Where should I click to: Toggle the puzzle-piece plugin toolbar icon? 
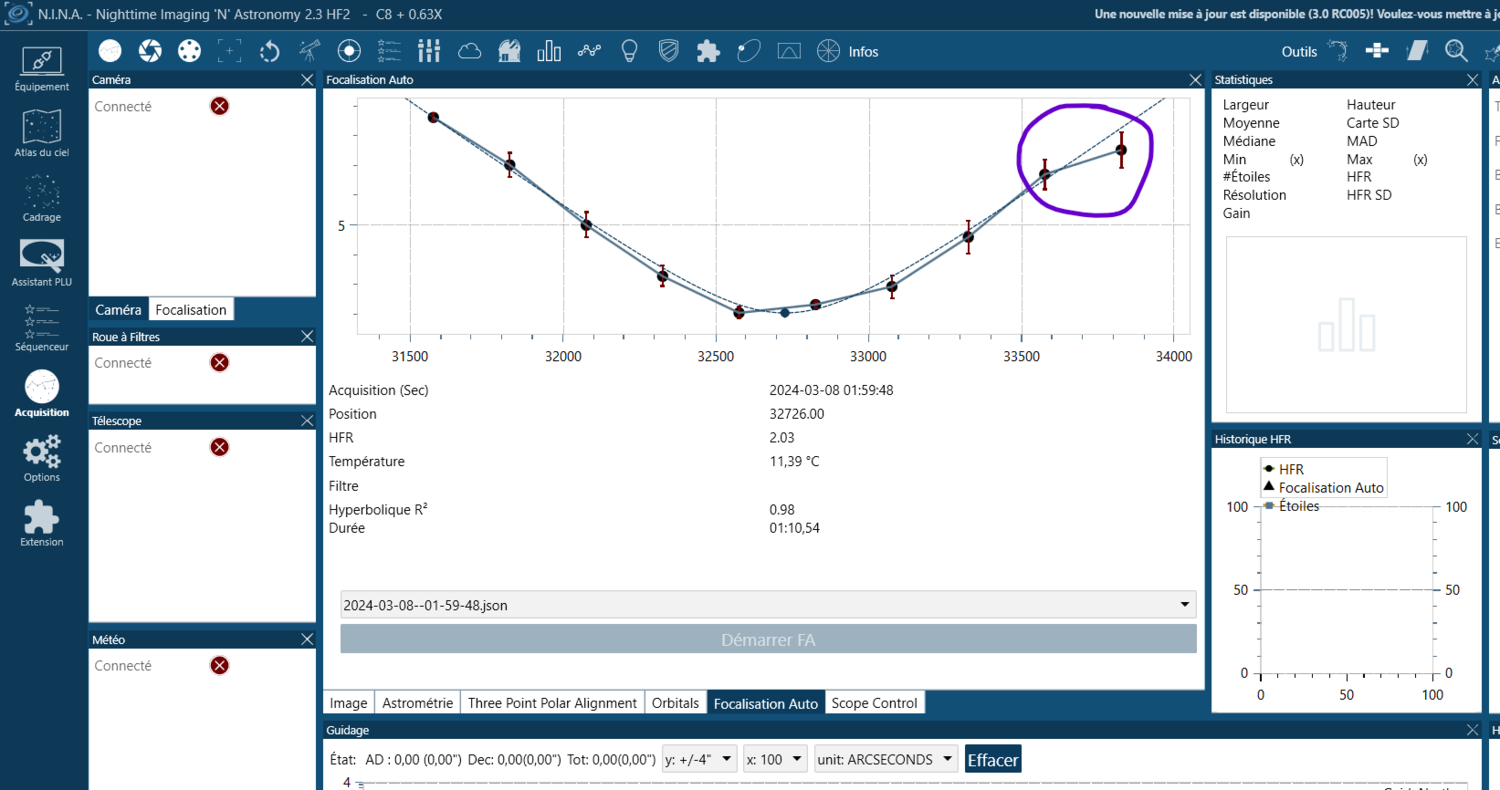708,51
